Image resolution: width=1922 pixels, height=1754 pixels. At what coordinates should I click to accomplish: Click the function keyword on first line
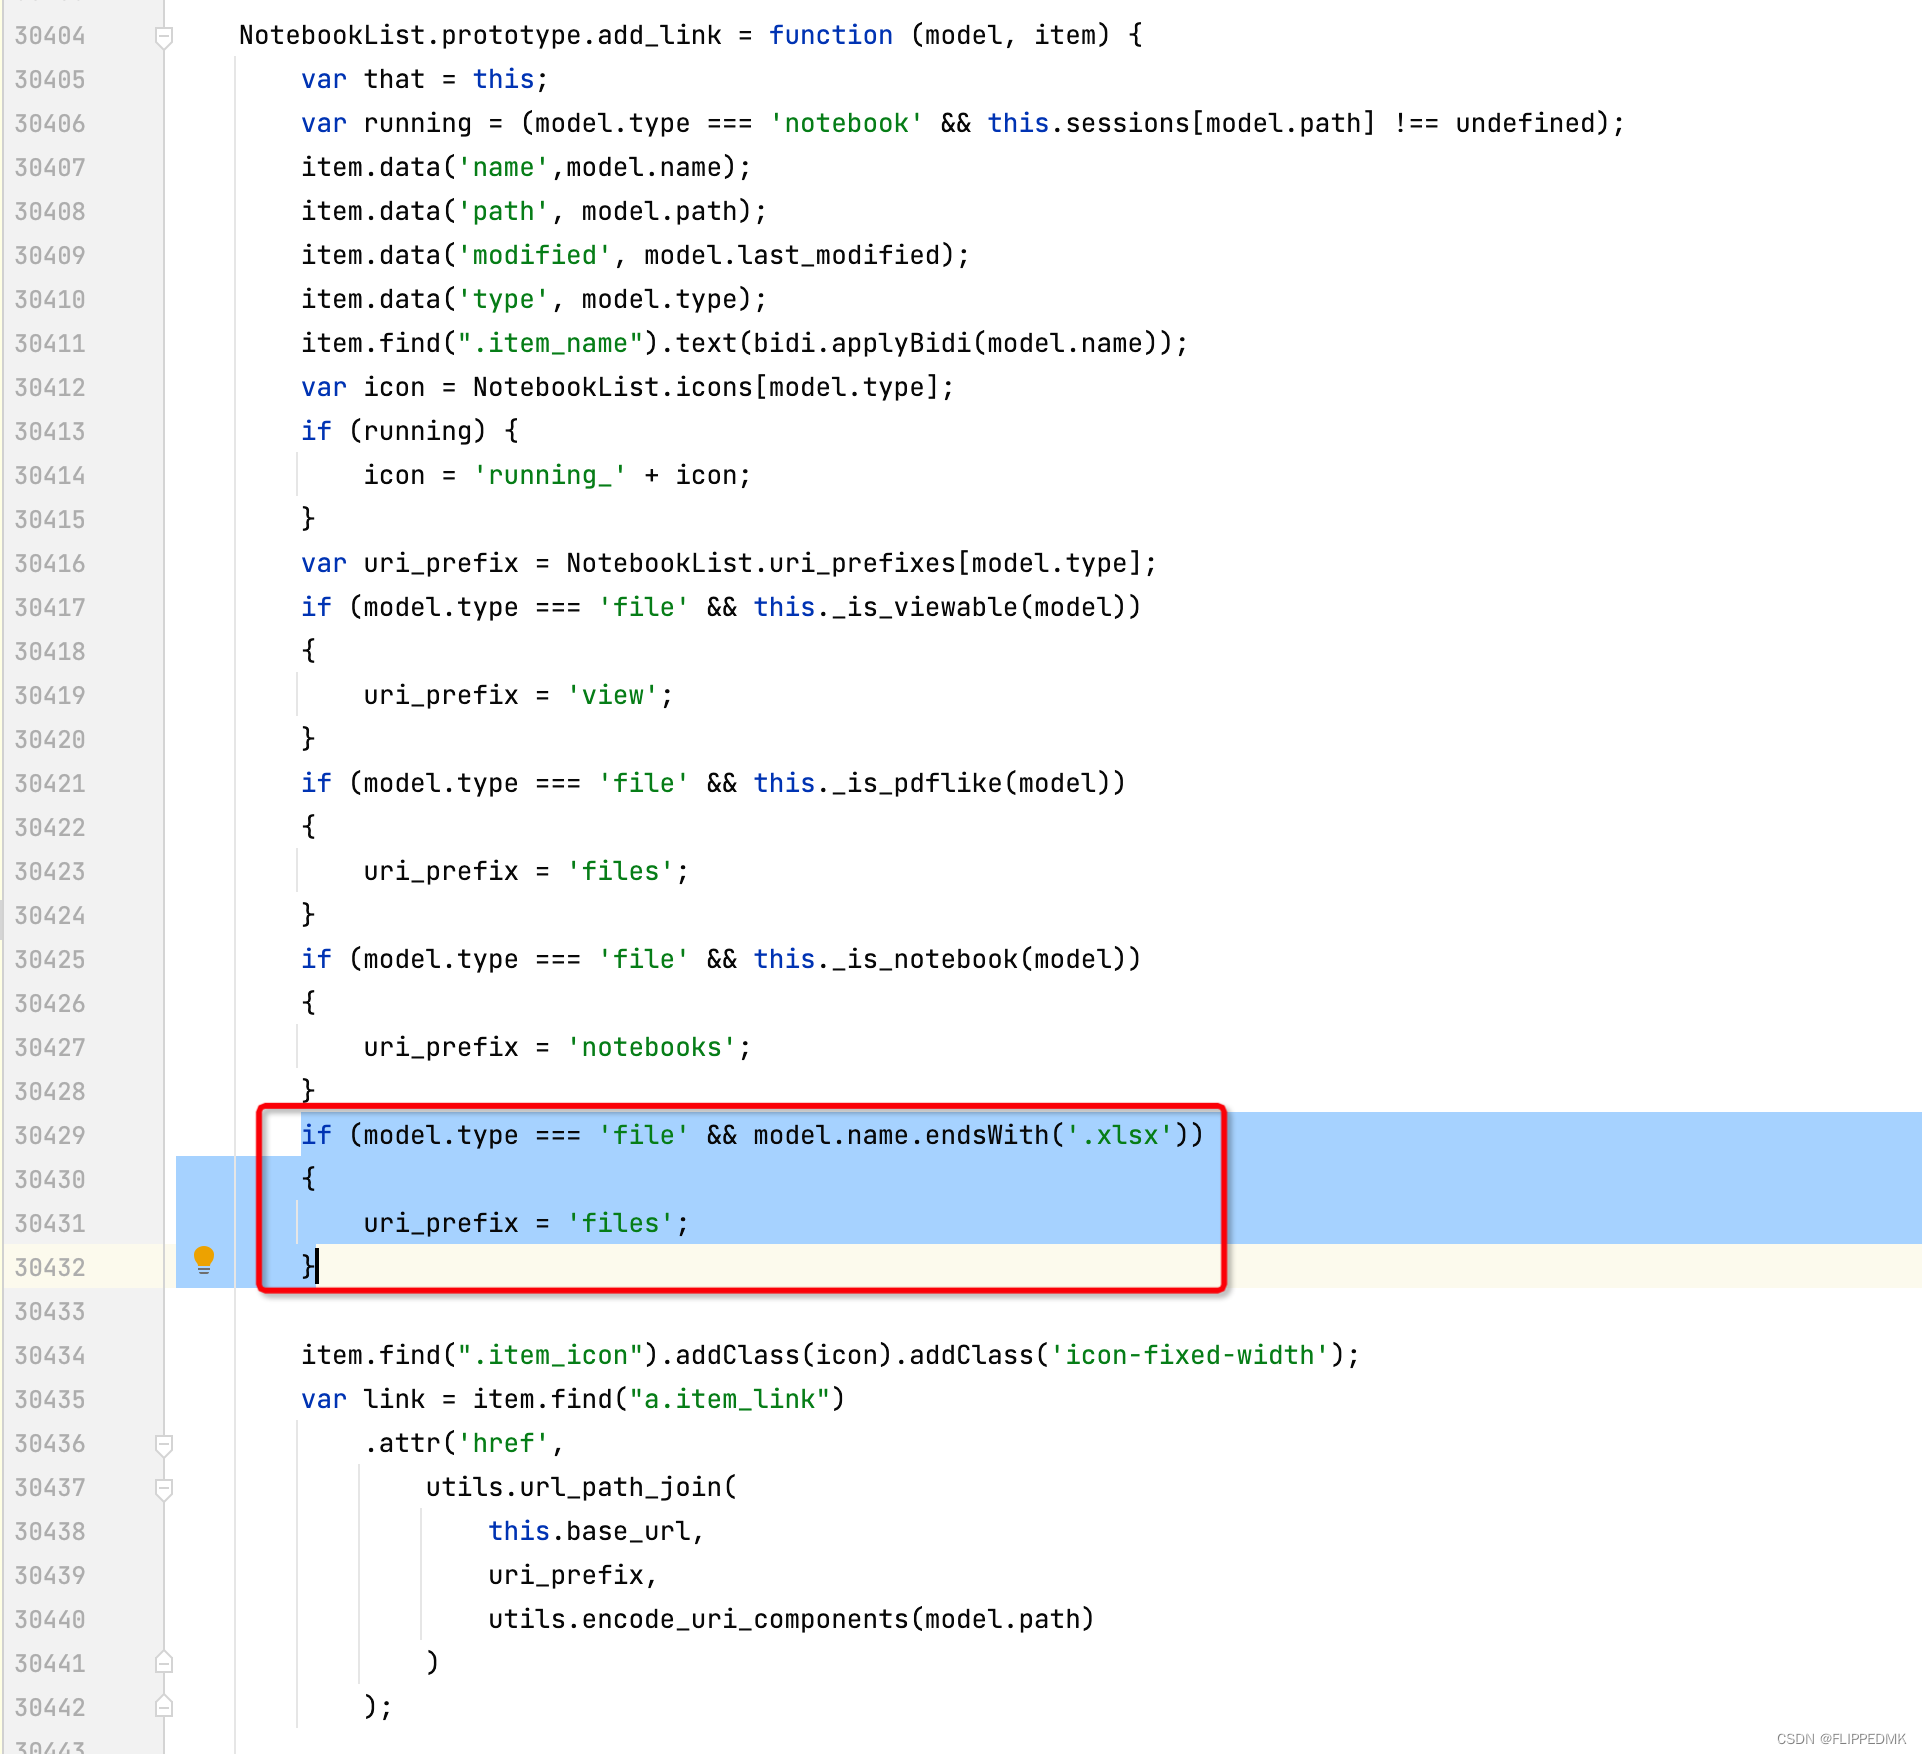click(830, 36)
